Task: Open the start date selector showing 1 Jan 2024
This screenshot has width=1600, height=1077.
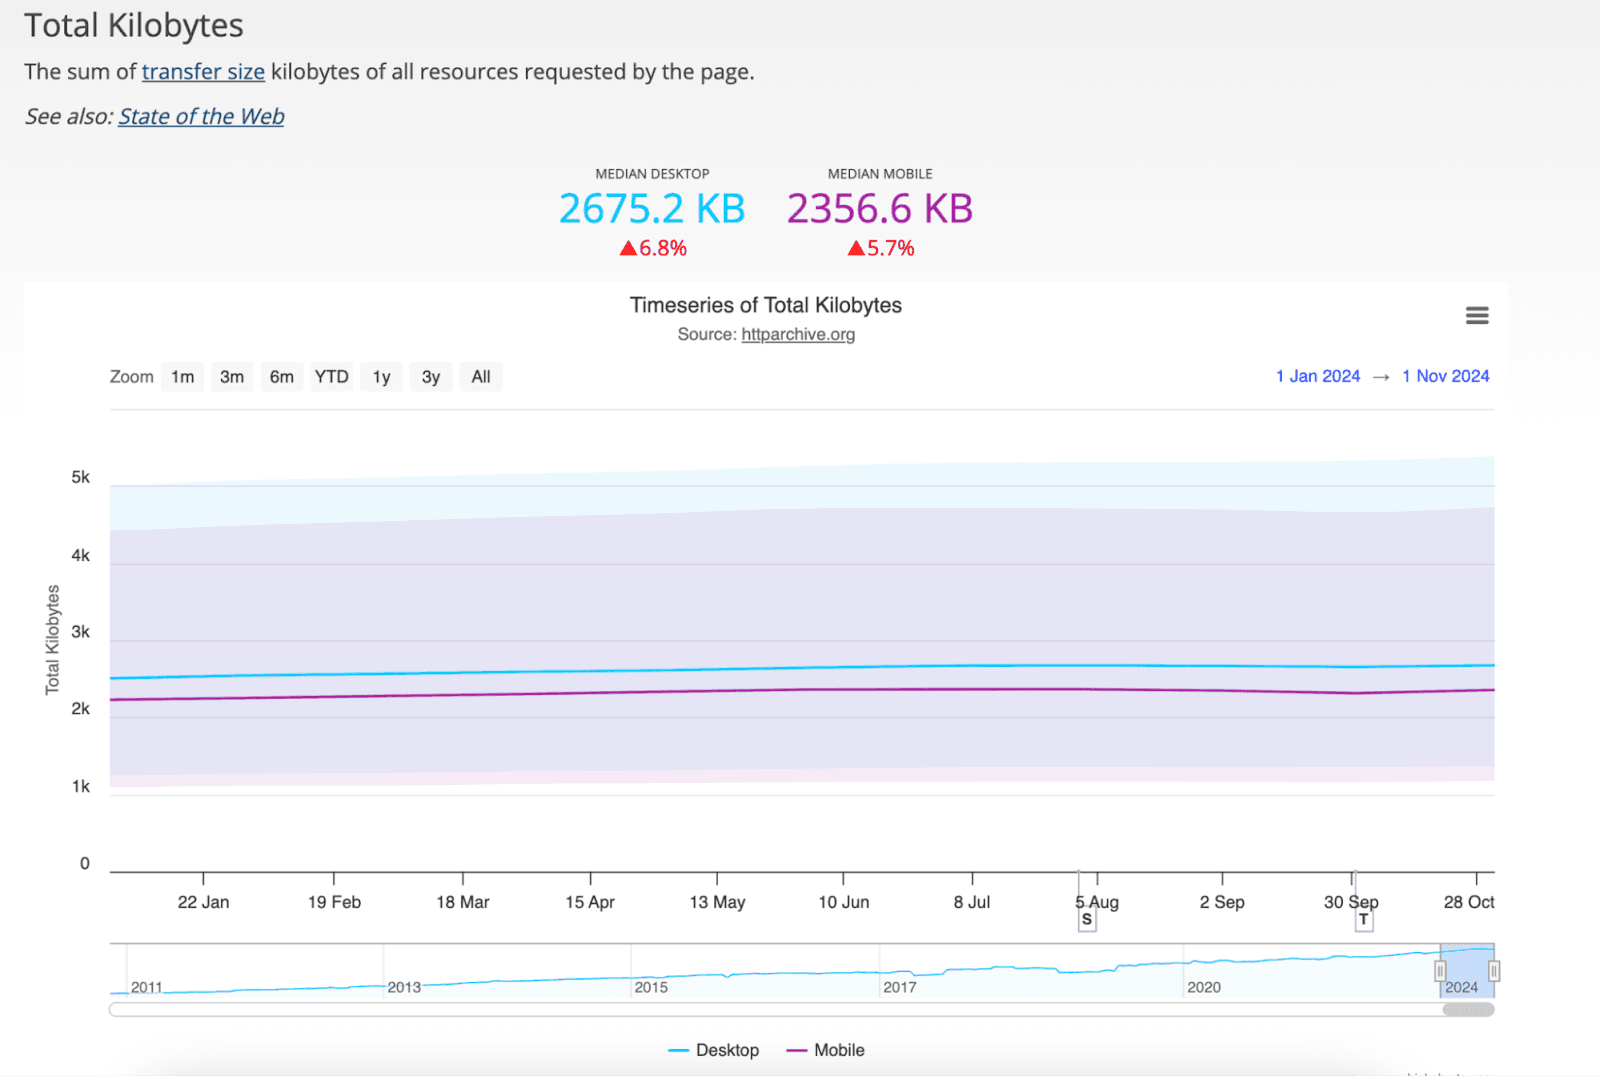Action: (1317, 376)
